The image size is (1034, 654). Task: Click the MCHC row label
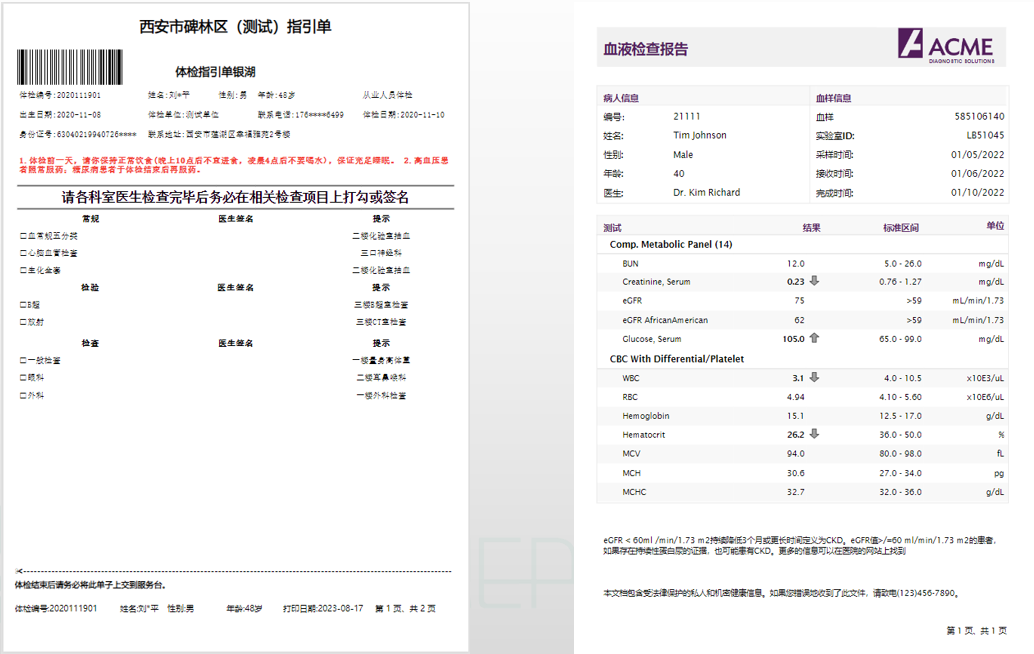click(634, 492)
